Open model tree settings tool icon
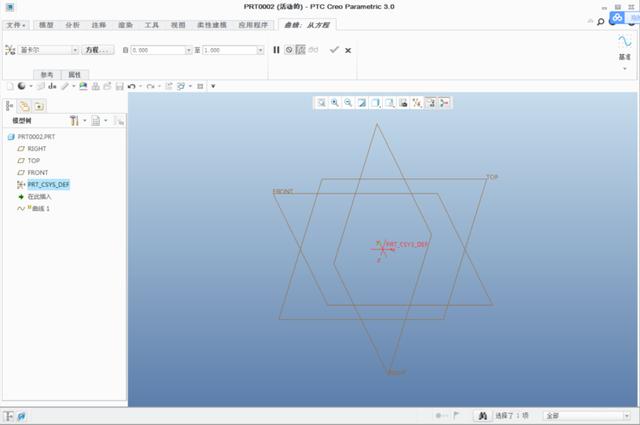 point(74,120)
